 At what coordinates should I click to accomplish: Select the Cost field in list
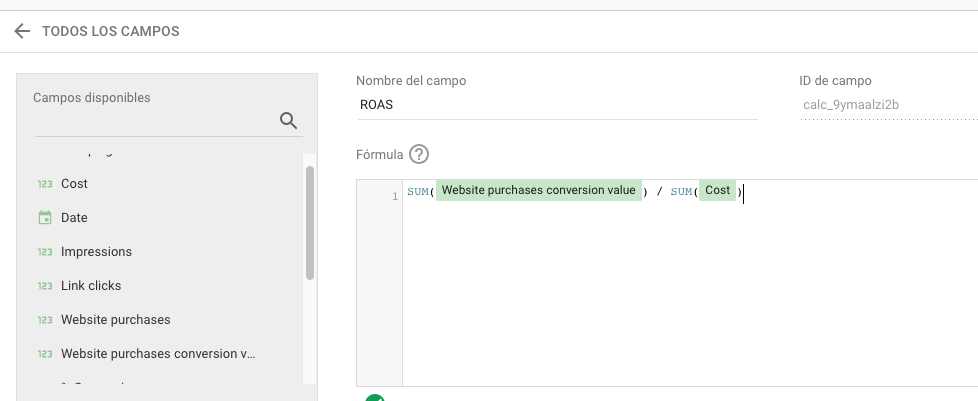(x=74, y=184)
